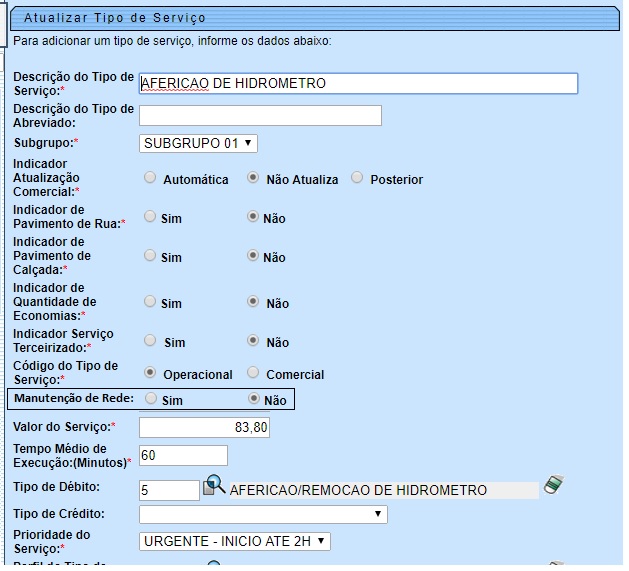Viewport: 629px width, 571px height.
Task: Choose Sim for Indicador de Quantidade de Economias
Action: pos(151,301)
